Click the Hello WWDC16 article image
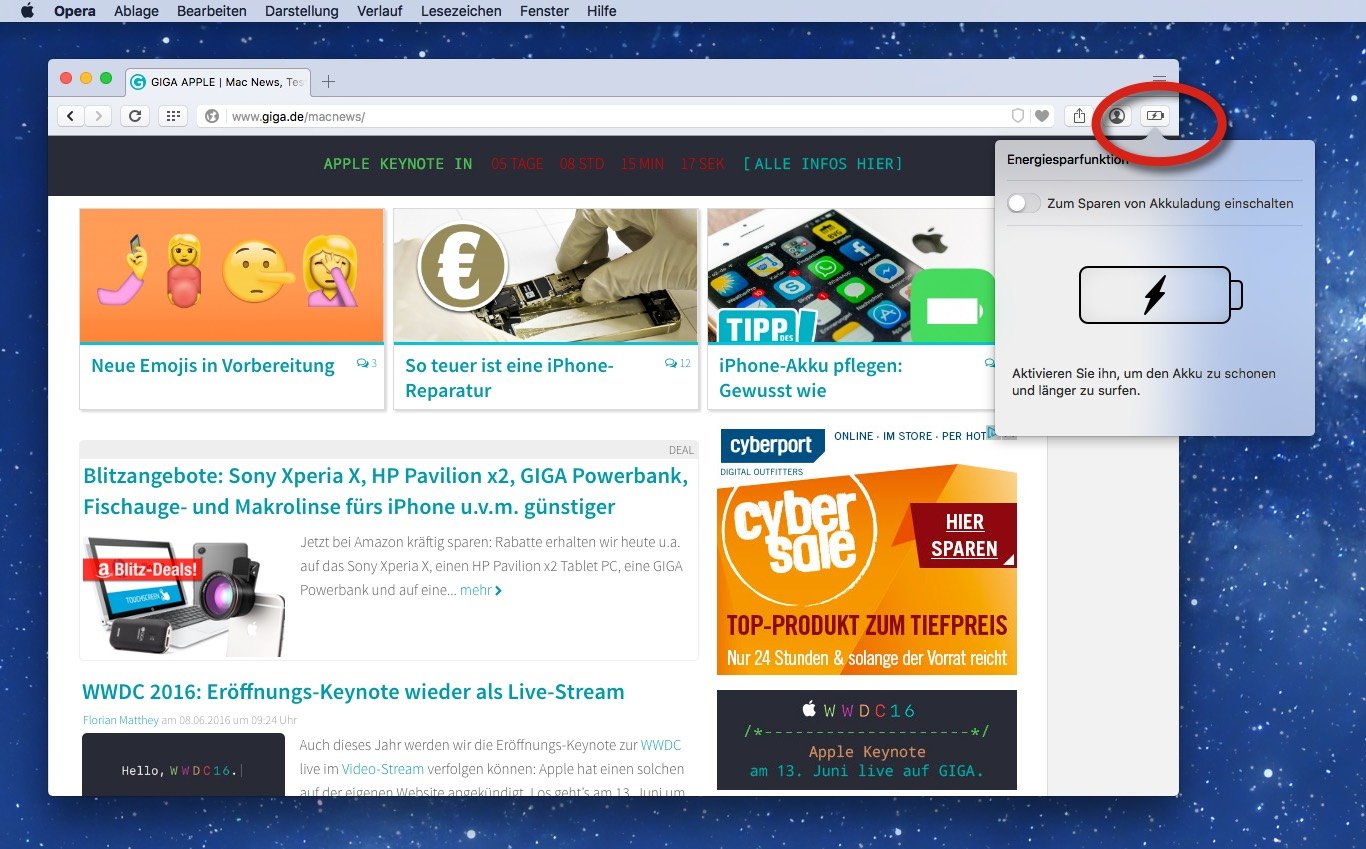This screenshot has width=1366, height=849. [x=183, y=765]
